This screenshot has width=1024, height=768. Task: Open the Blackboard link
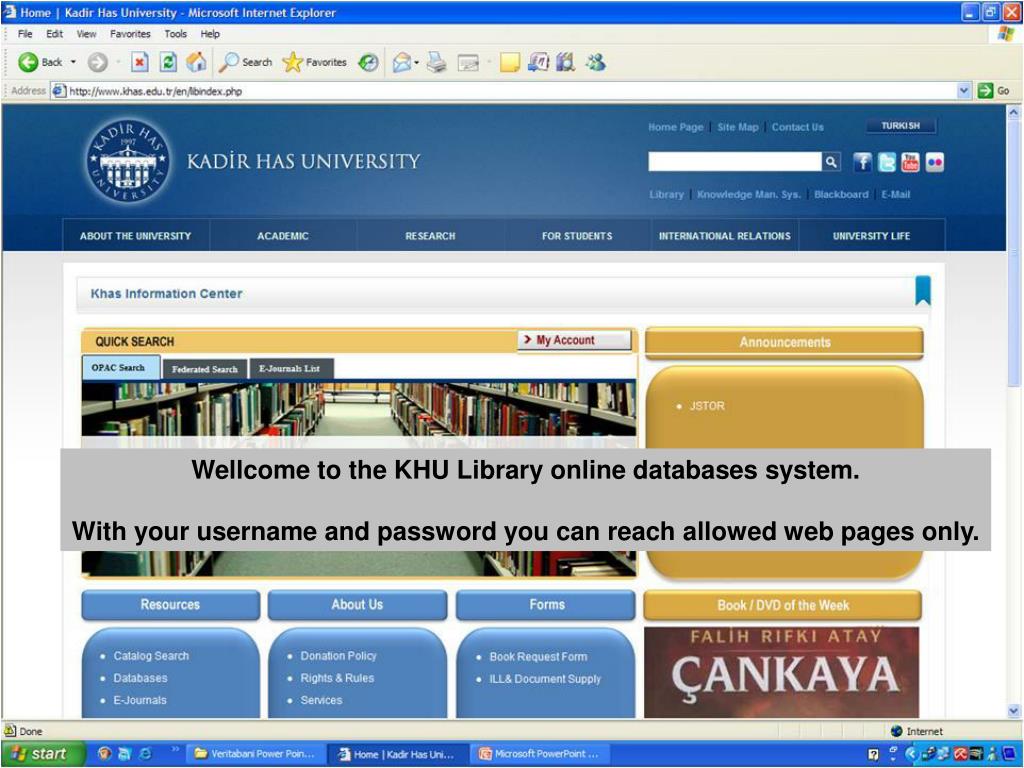pos(841,195)
